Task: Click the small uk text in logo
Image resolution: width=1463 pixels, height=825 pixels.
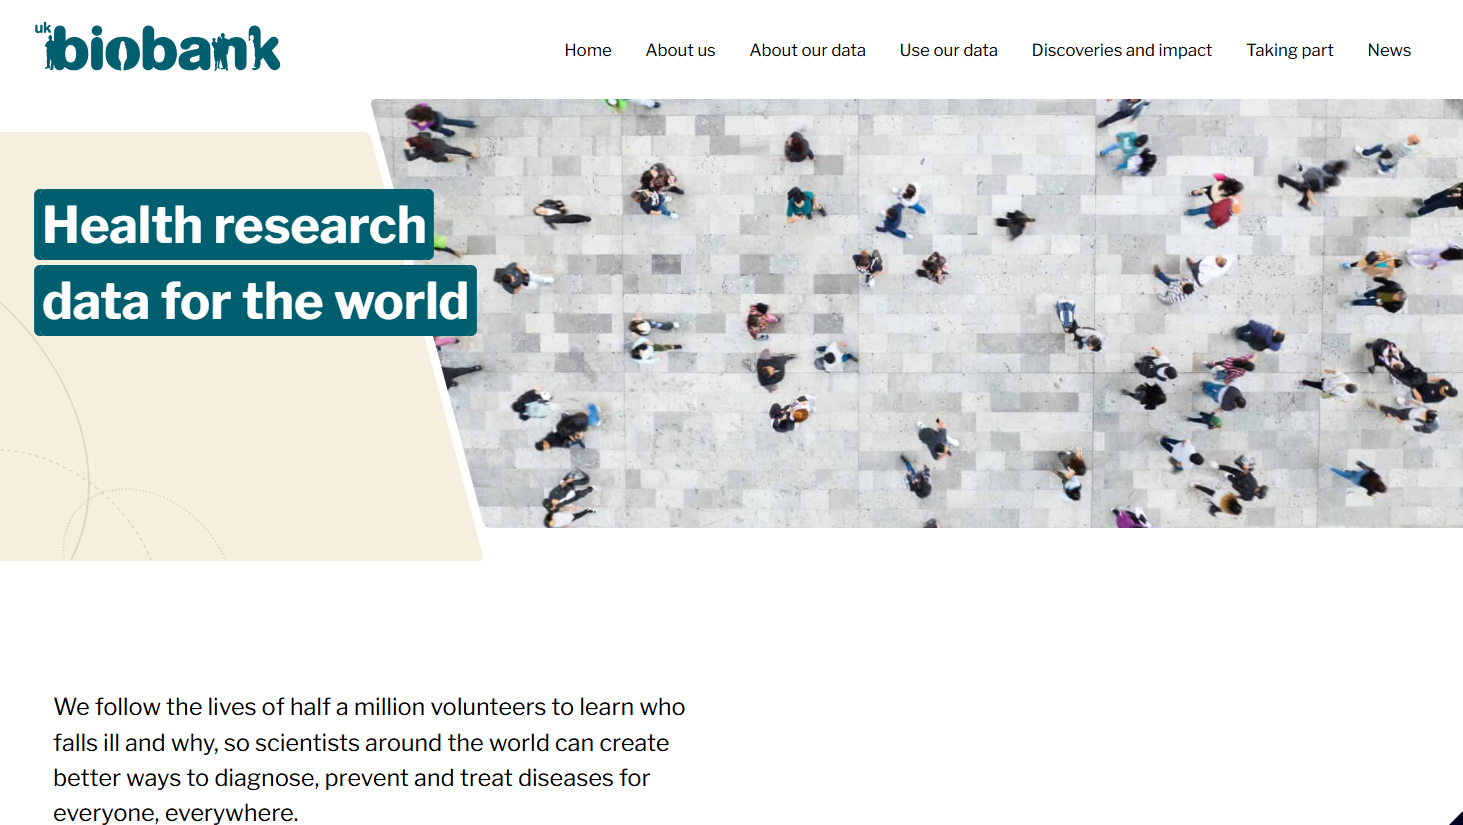Action: 42,28
